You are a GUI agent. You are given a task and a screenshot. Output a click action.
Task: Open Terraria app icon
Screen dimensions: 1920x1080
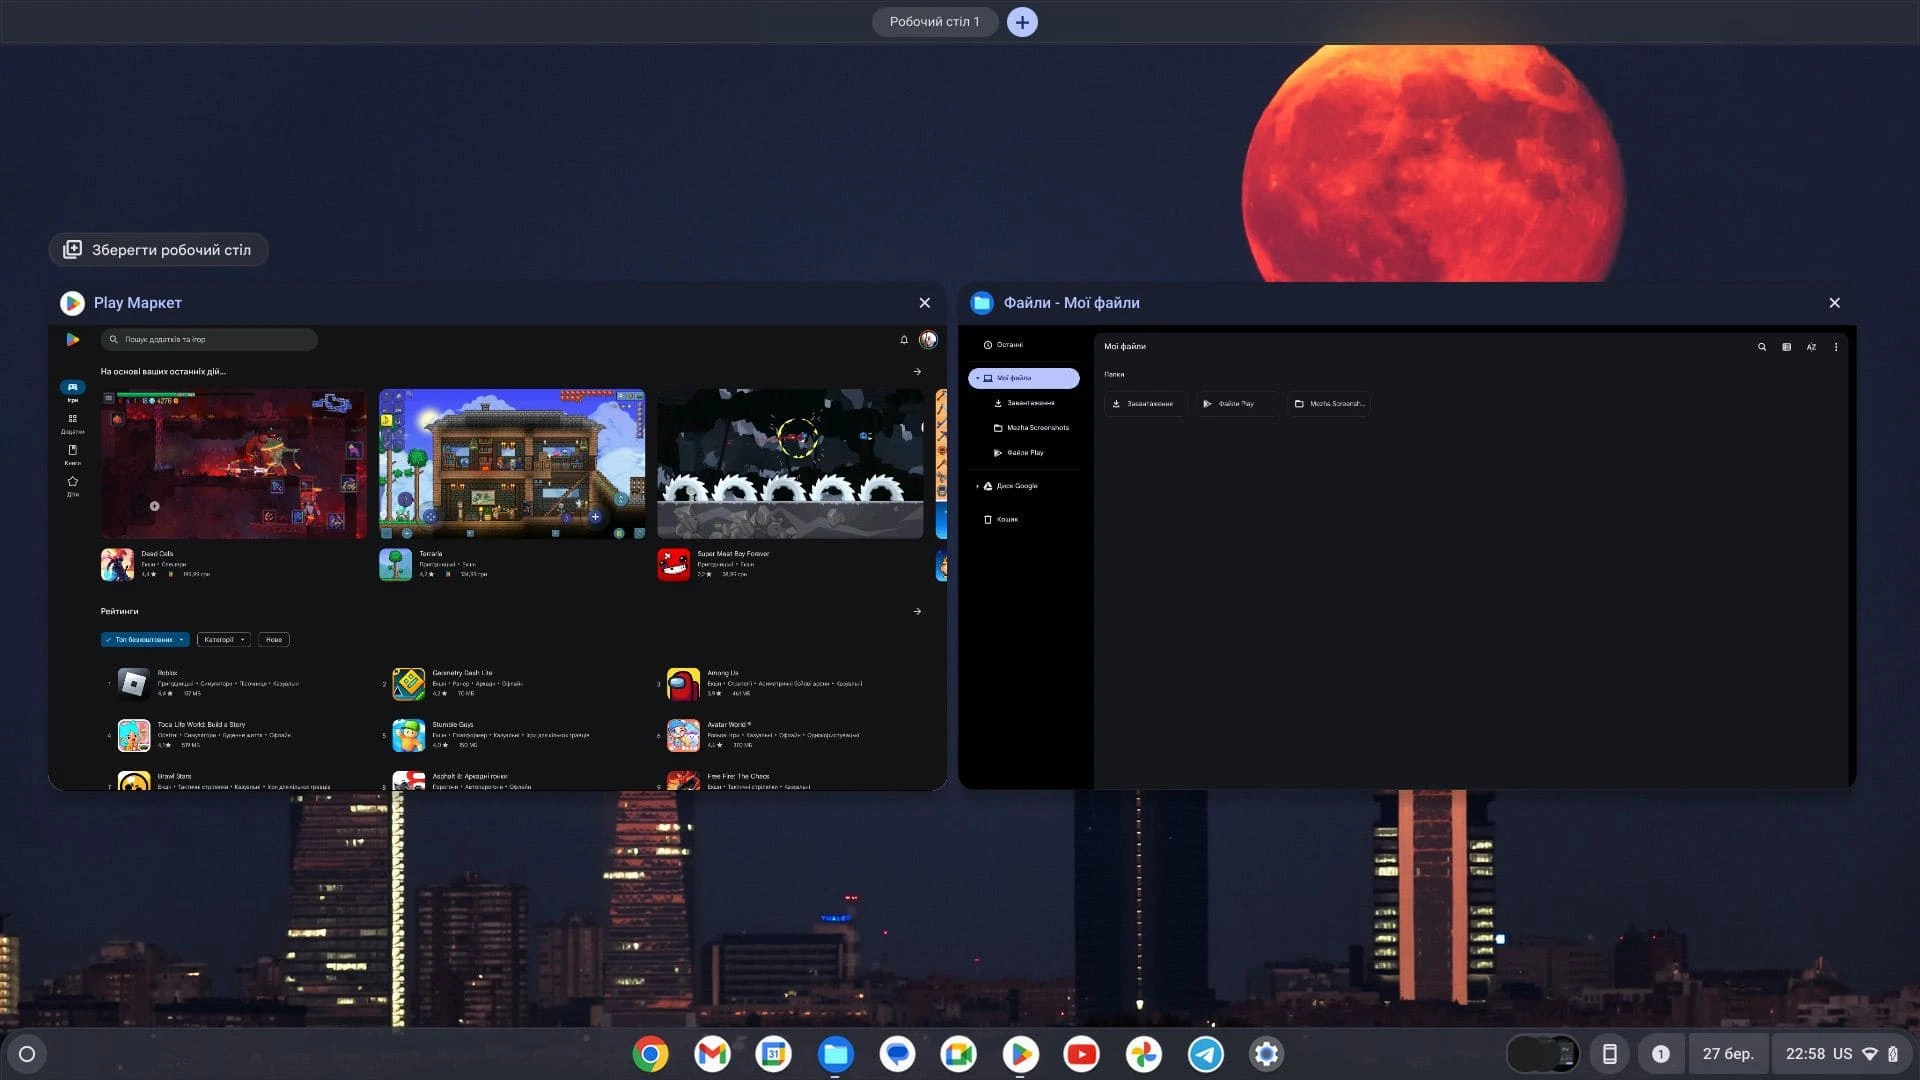point(395,565)
